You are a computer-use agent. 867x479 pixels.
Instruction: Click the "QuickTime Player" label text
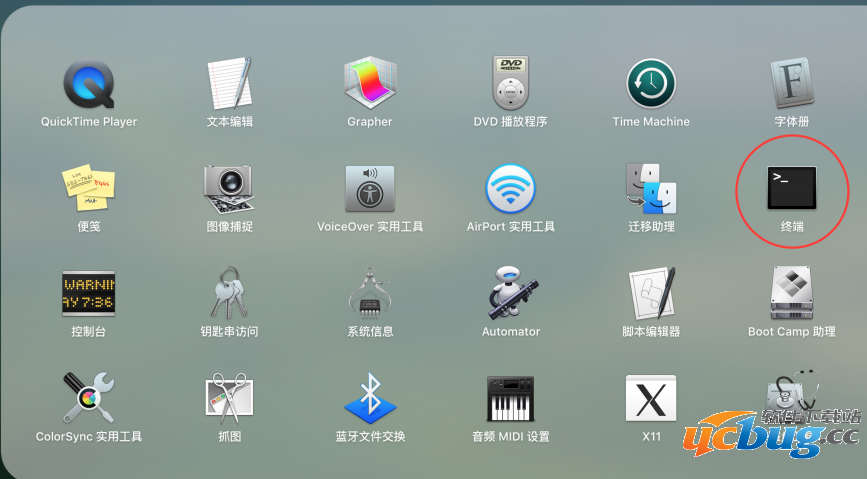[88, 122]
